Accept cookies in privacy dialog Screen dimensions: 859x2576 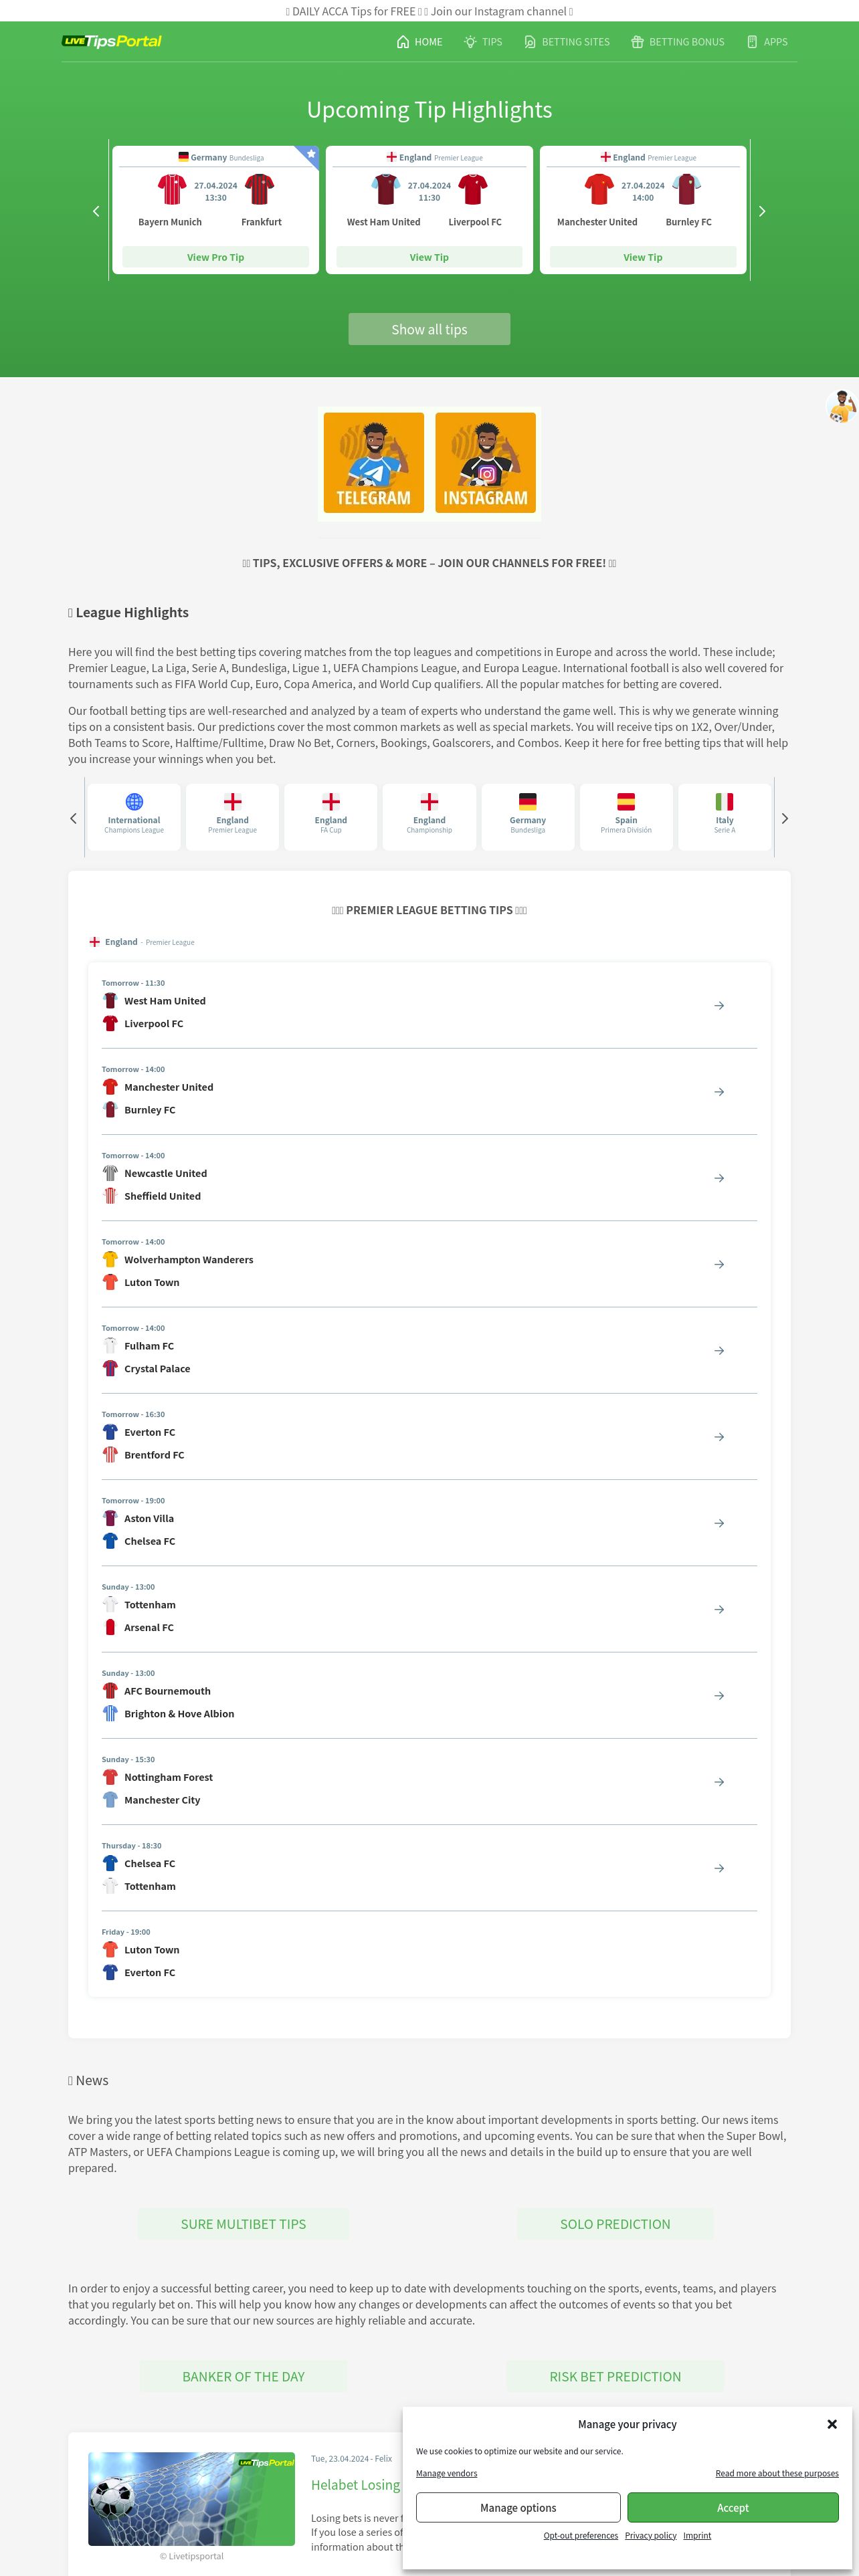click(x=733, y=2507)
